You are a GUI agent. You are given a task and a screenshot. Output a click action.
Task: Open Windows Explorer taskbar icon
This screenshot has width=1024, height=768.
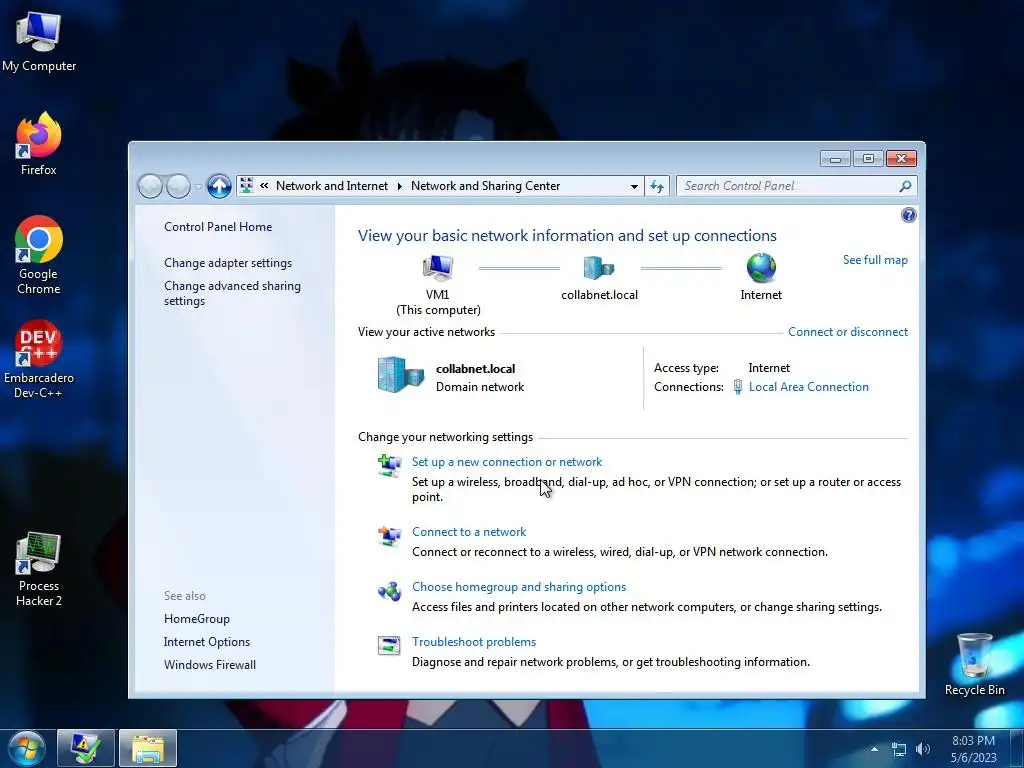148,748
